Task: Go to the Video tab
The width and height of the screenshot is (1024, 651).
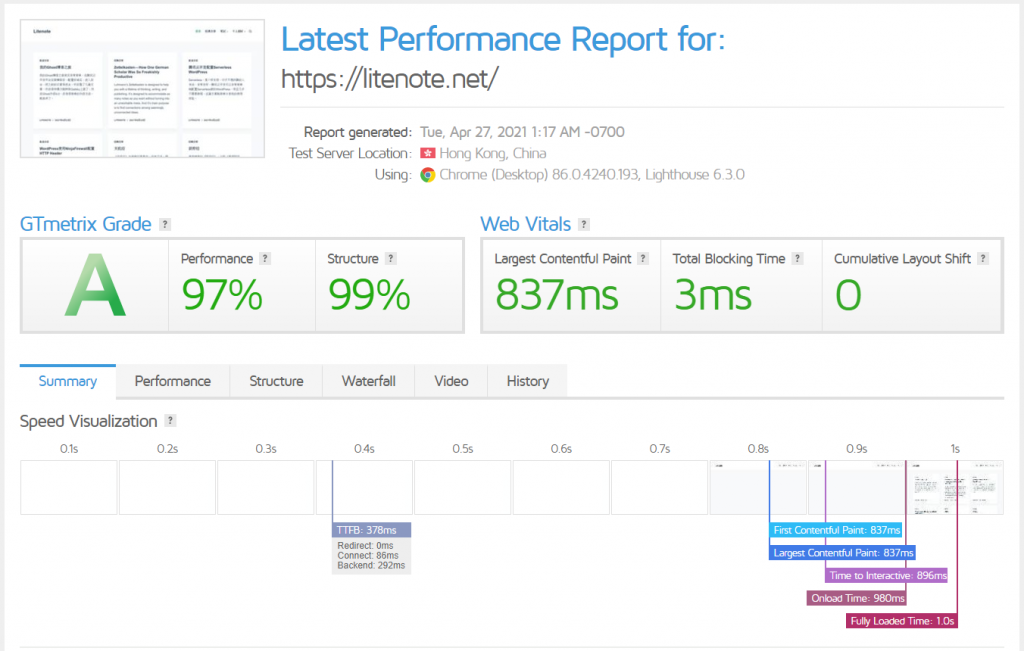Action: pos(451,381)
